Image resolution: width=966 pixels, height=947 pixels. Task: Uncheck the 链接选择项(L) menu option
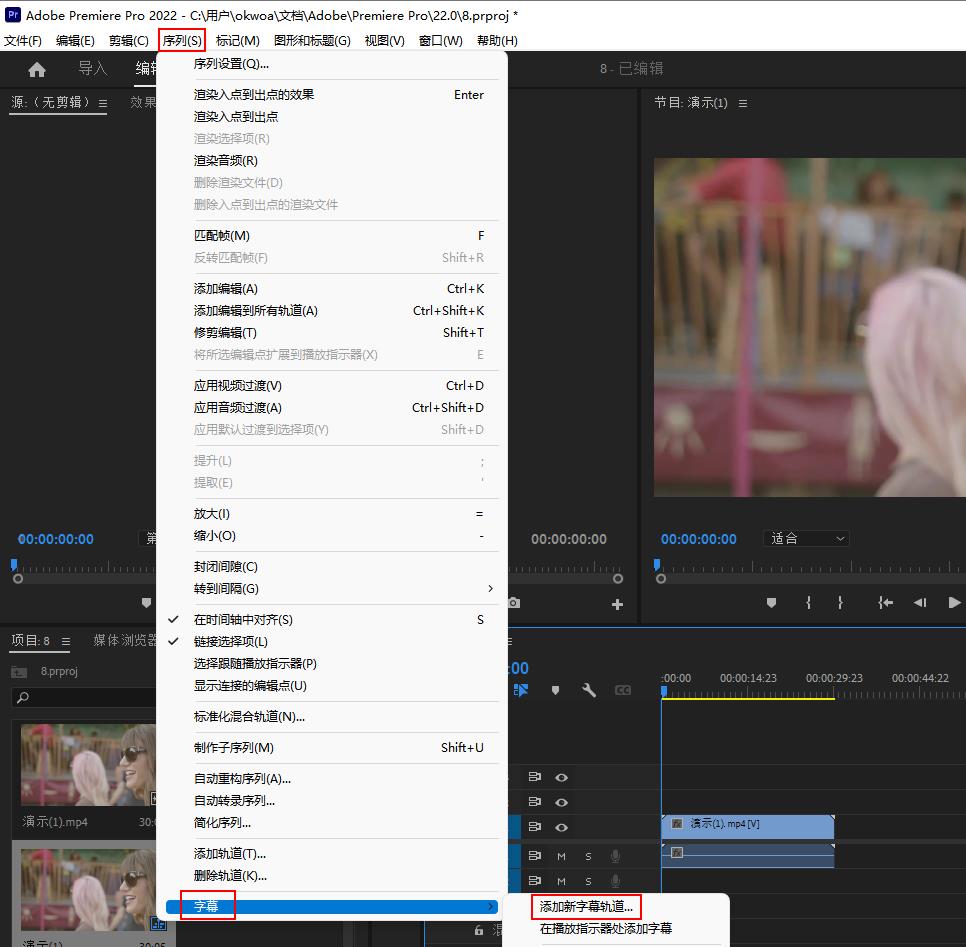pos(231,642)
